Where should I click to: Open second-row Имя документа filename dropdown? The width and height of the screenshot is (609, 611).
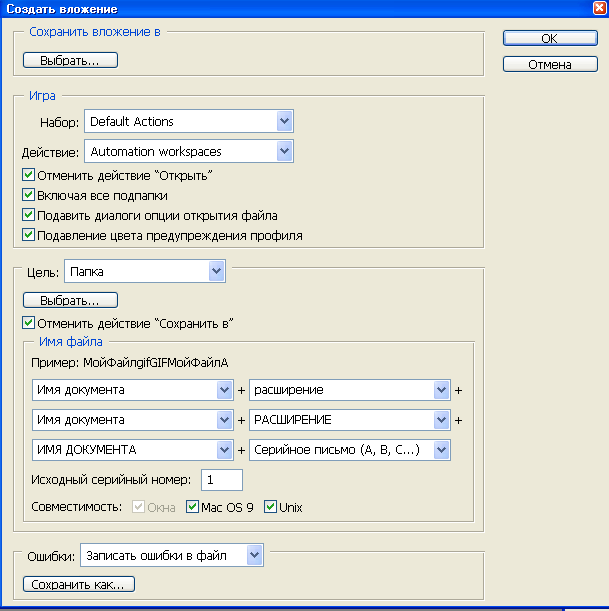coord(132,420)
